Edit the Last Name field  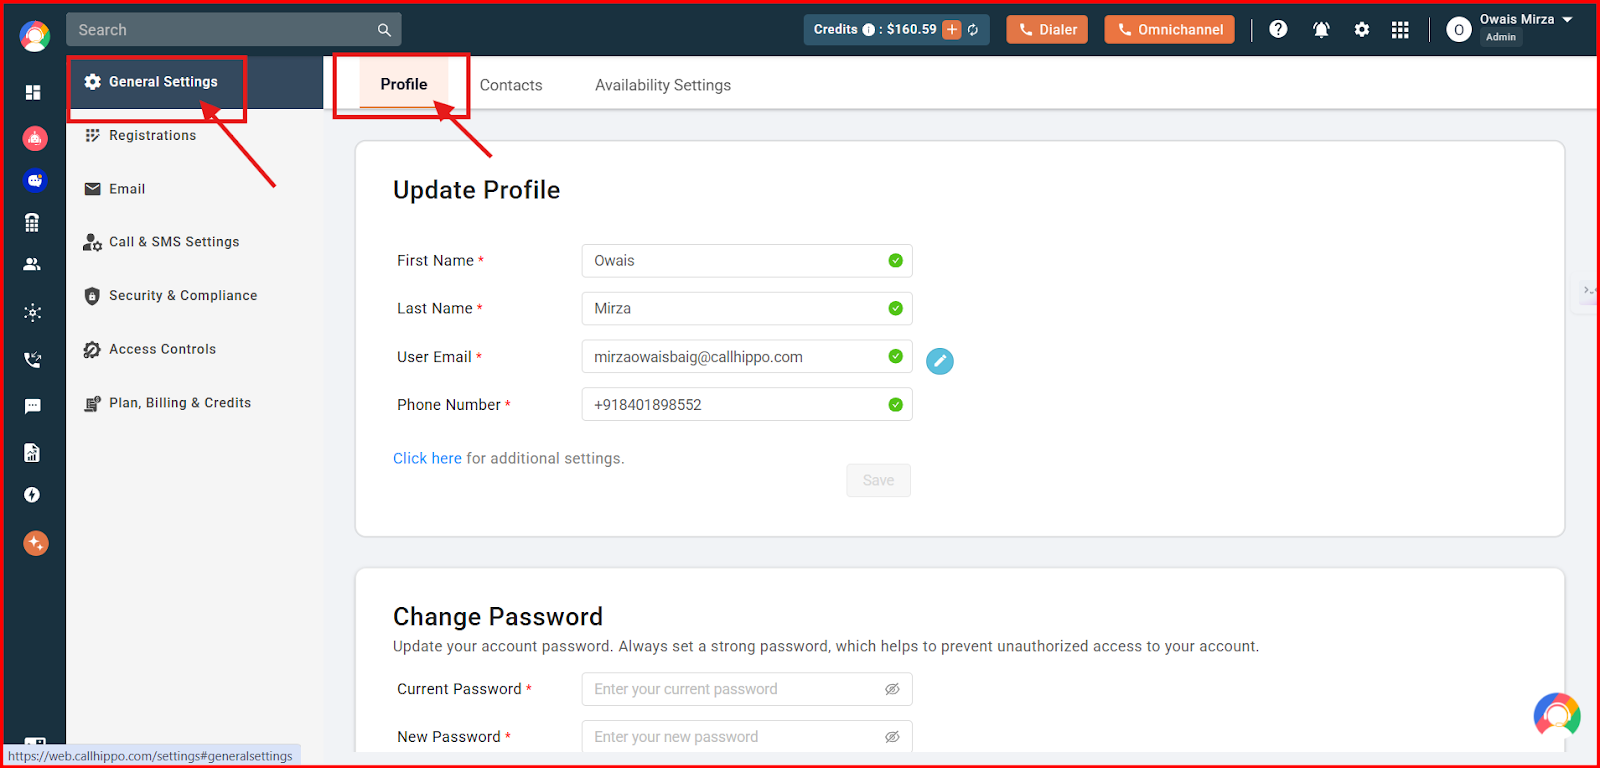pos(747,309)
